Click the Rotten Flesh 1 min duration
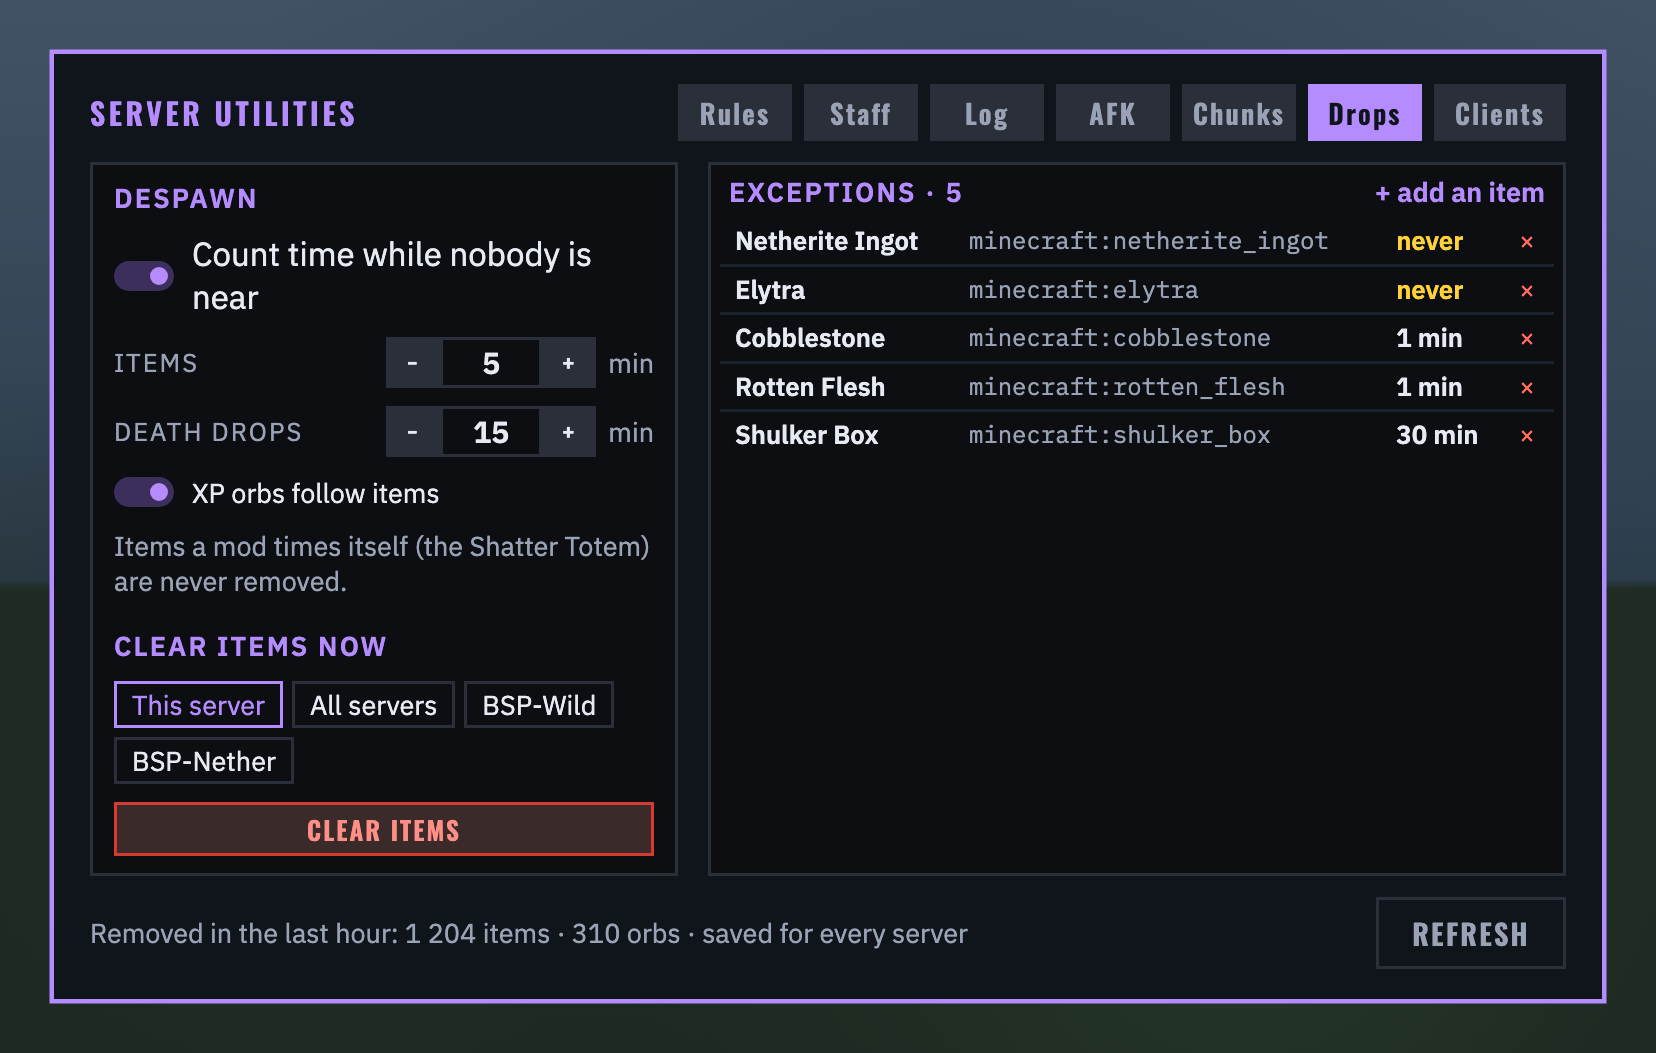Image resolution: width=1656 pixels, height=1053 pixels. [x=1430, y=388]
